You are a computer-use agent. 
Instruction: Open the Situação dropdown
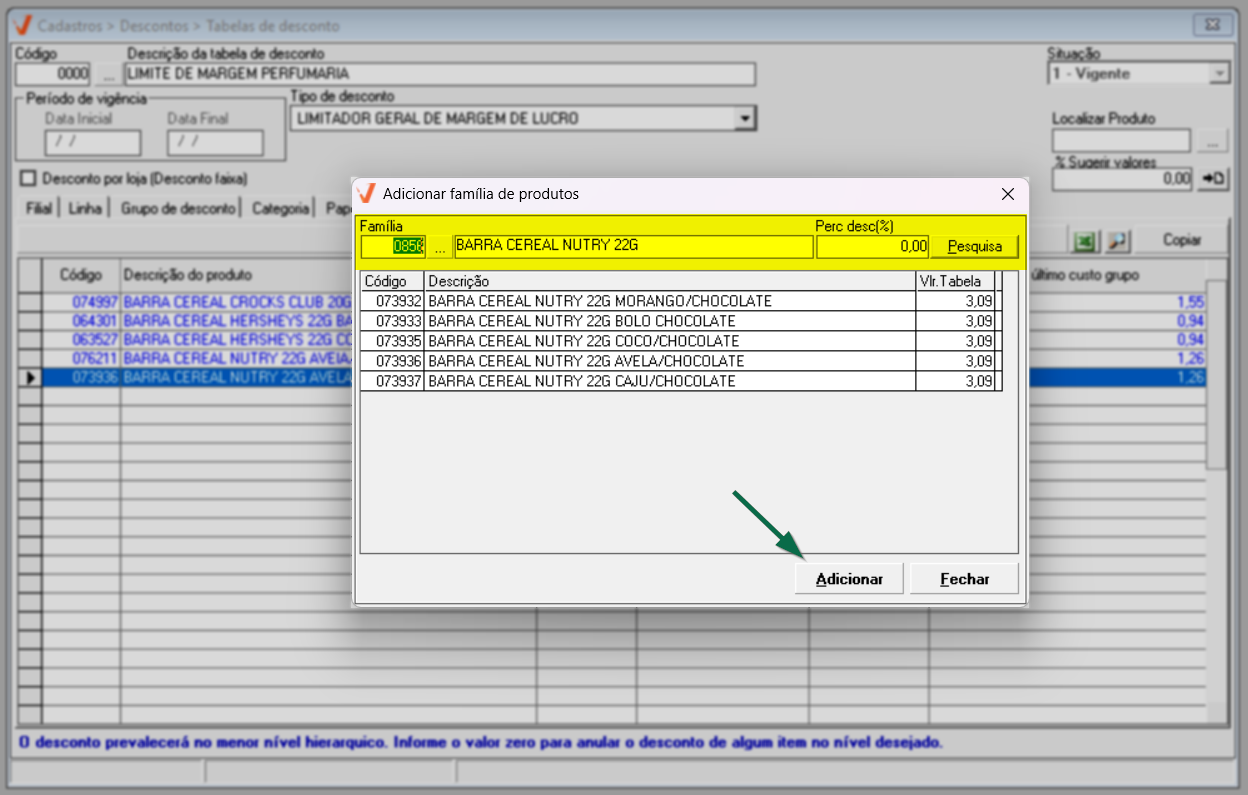[1218, 74]
